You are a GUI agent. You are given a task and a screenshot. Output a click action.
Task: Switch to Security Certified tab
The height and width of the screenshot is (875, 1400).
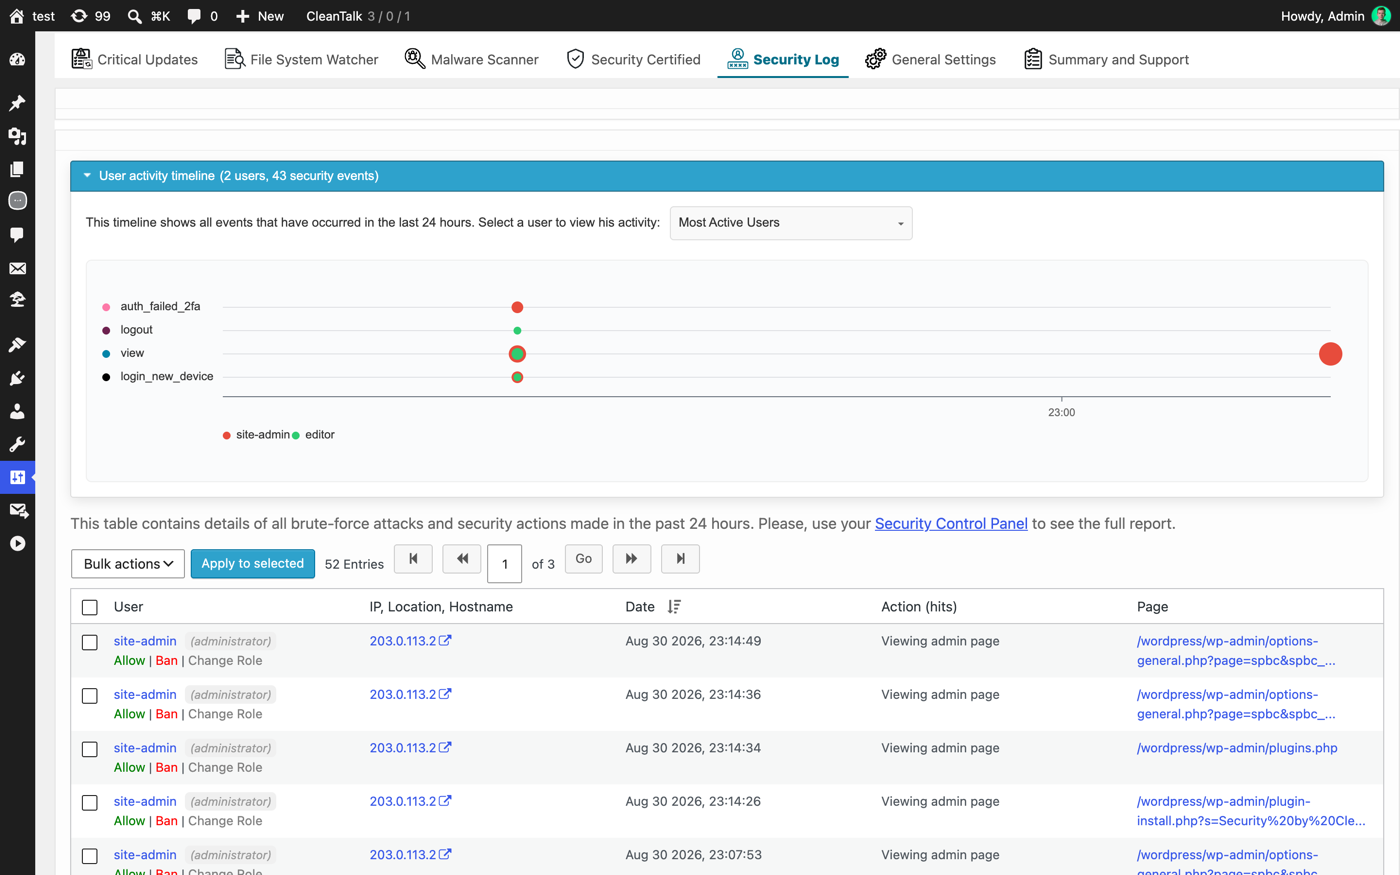[633, 59]
